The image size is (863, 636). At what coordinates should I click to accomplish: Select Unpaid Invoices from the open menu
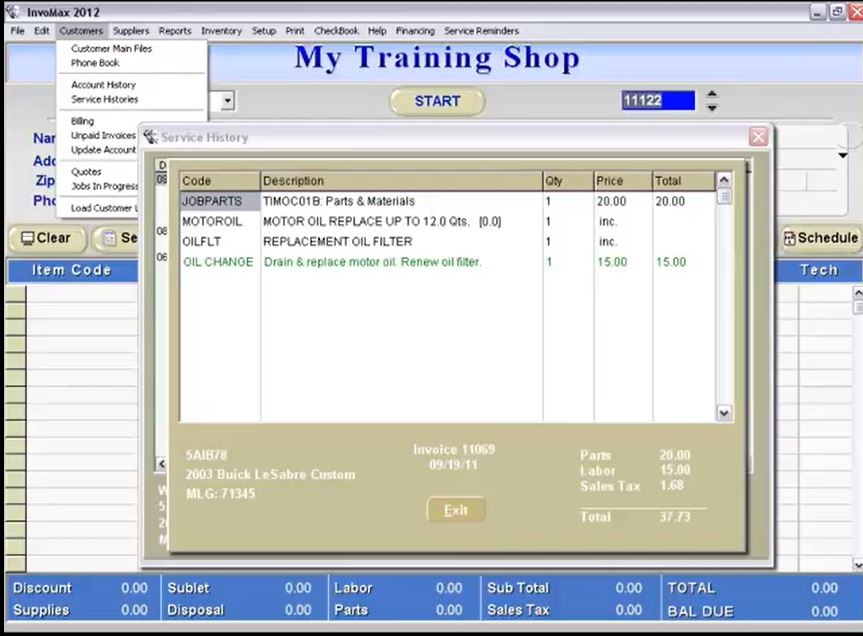point(103,135)
